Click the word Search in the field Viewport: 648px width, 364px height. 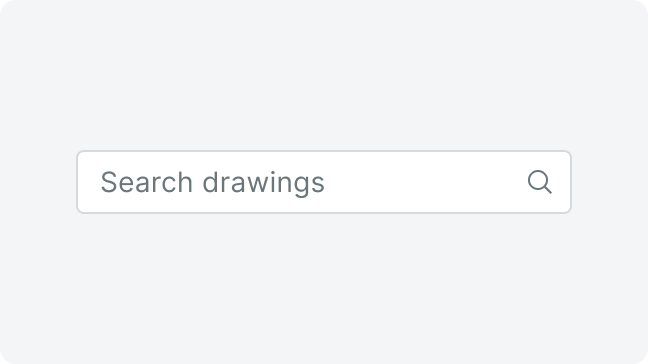point(147,182)
